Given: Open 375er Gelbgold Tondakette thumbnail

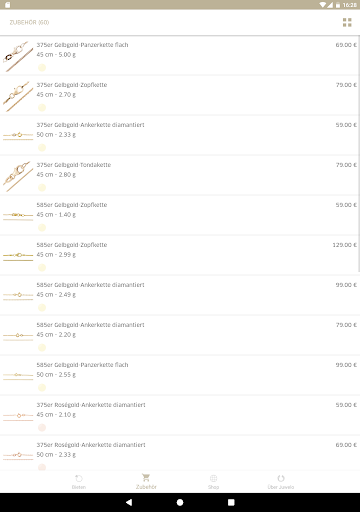Looking at the screenshot, I should click(x=18, y=176).
